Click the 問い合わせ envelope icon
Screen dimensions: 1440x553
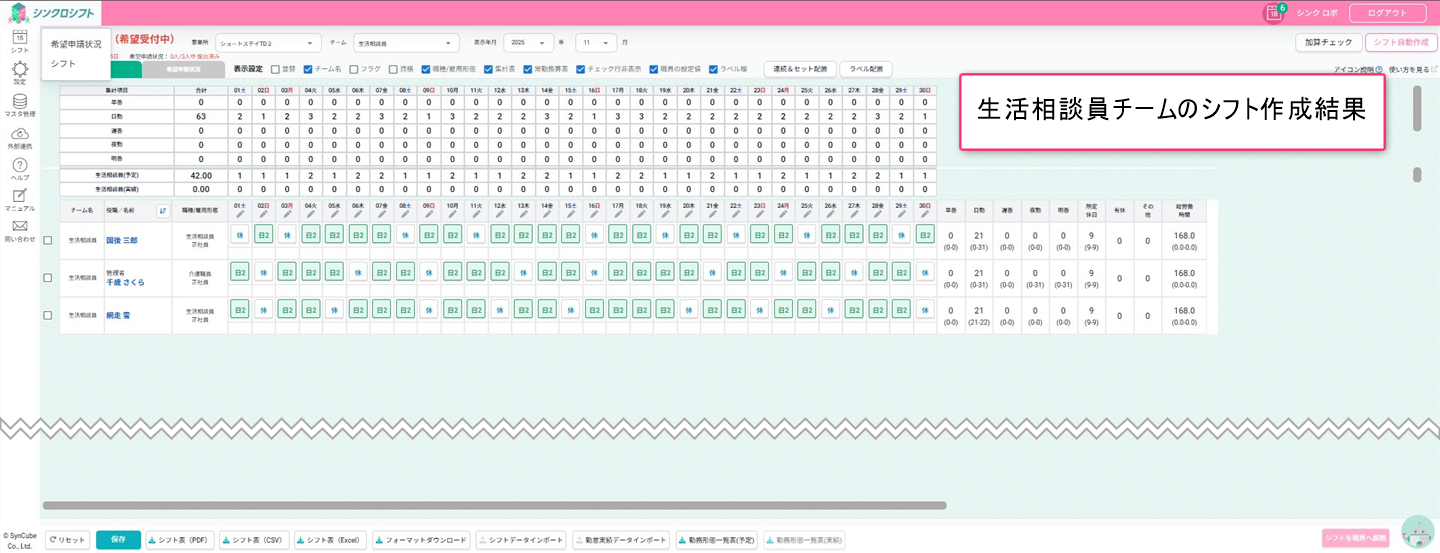19,227
